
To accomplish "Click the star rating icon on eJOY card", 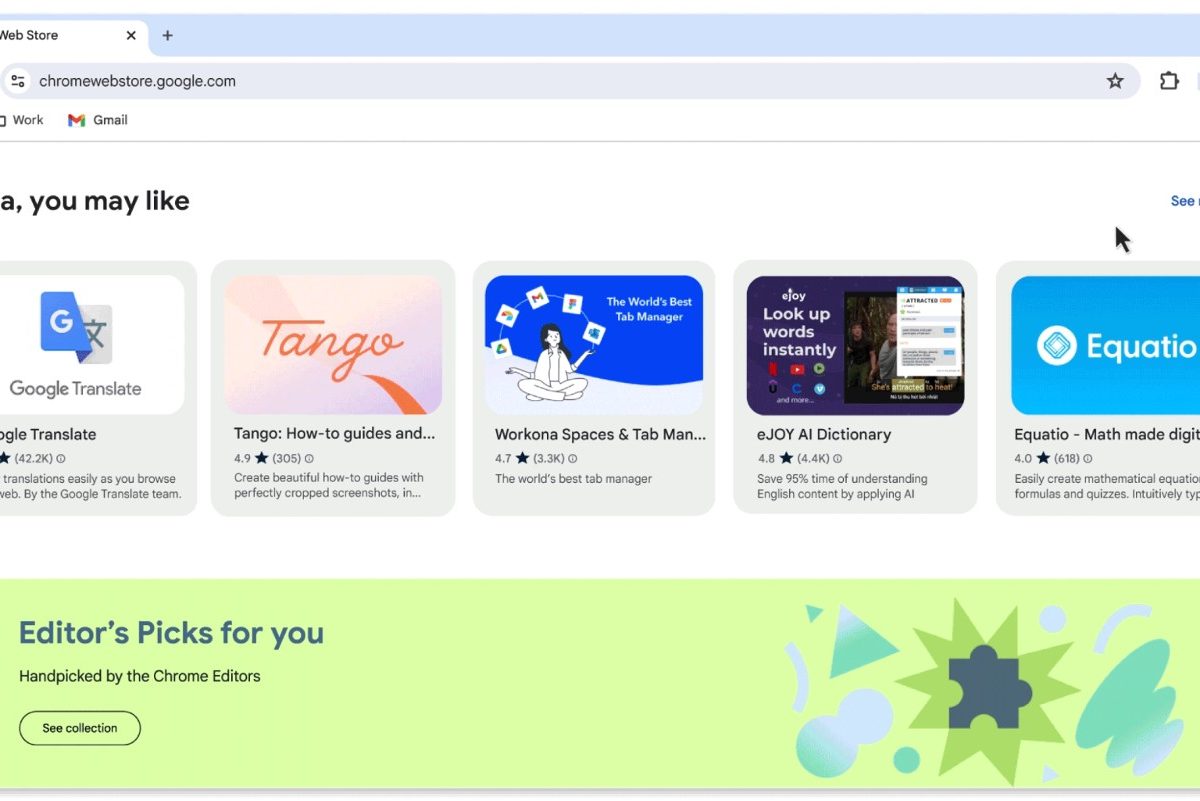I will click(786, 458).
